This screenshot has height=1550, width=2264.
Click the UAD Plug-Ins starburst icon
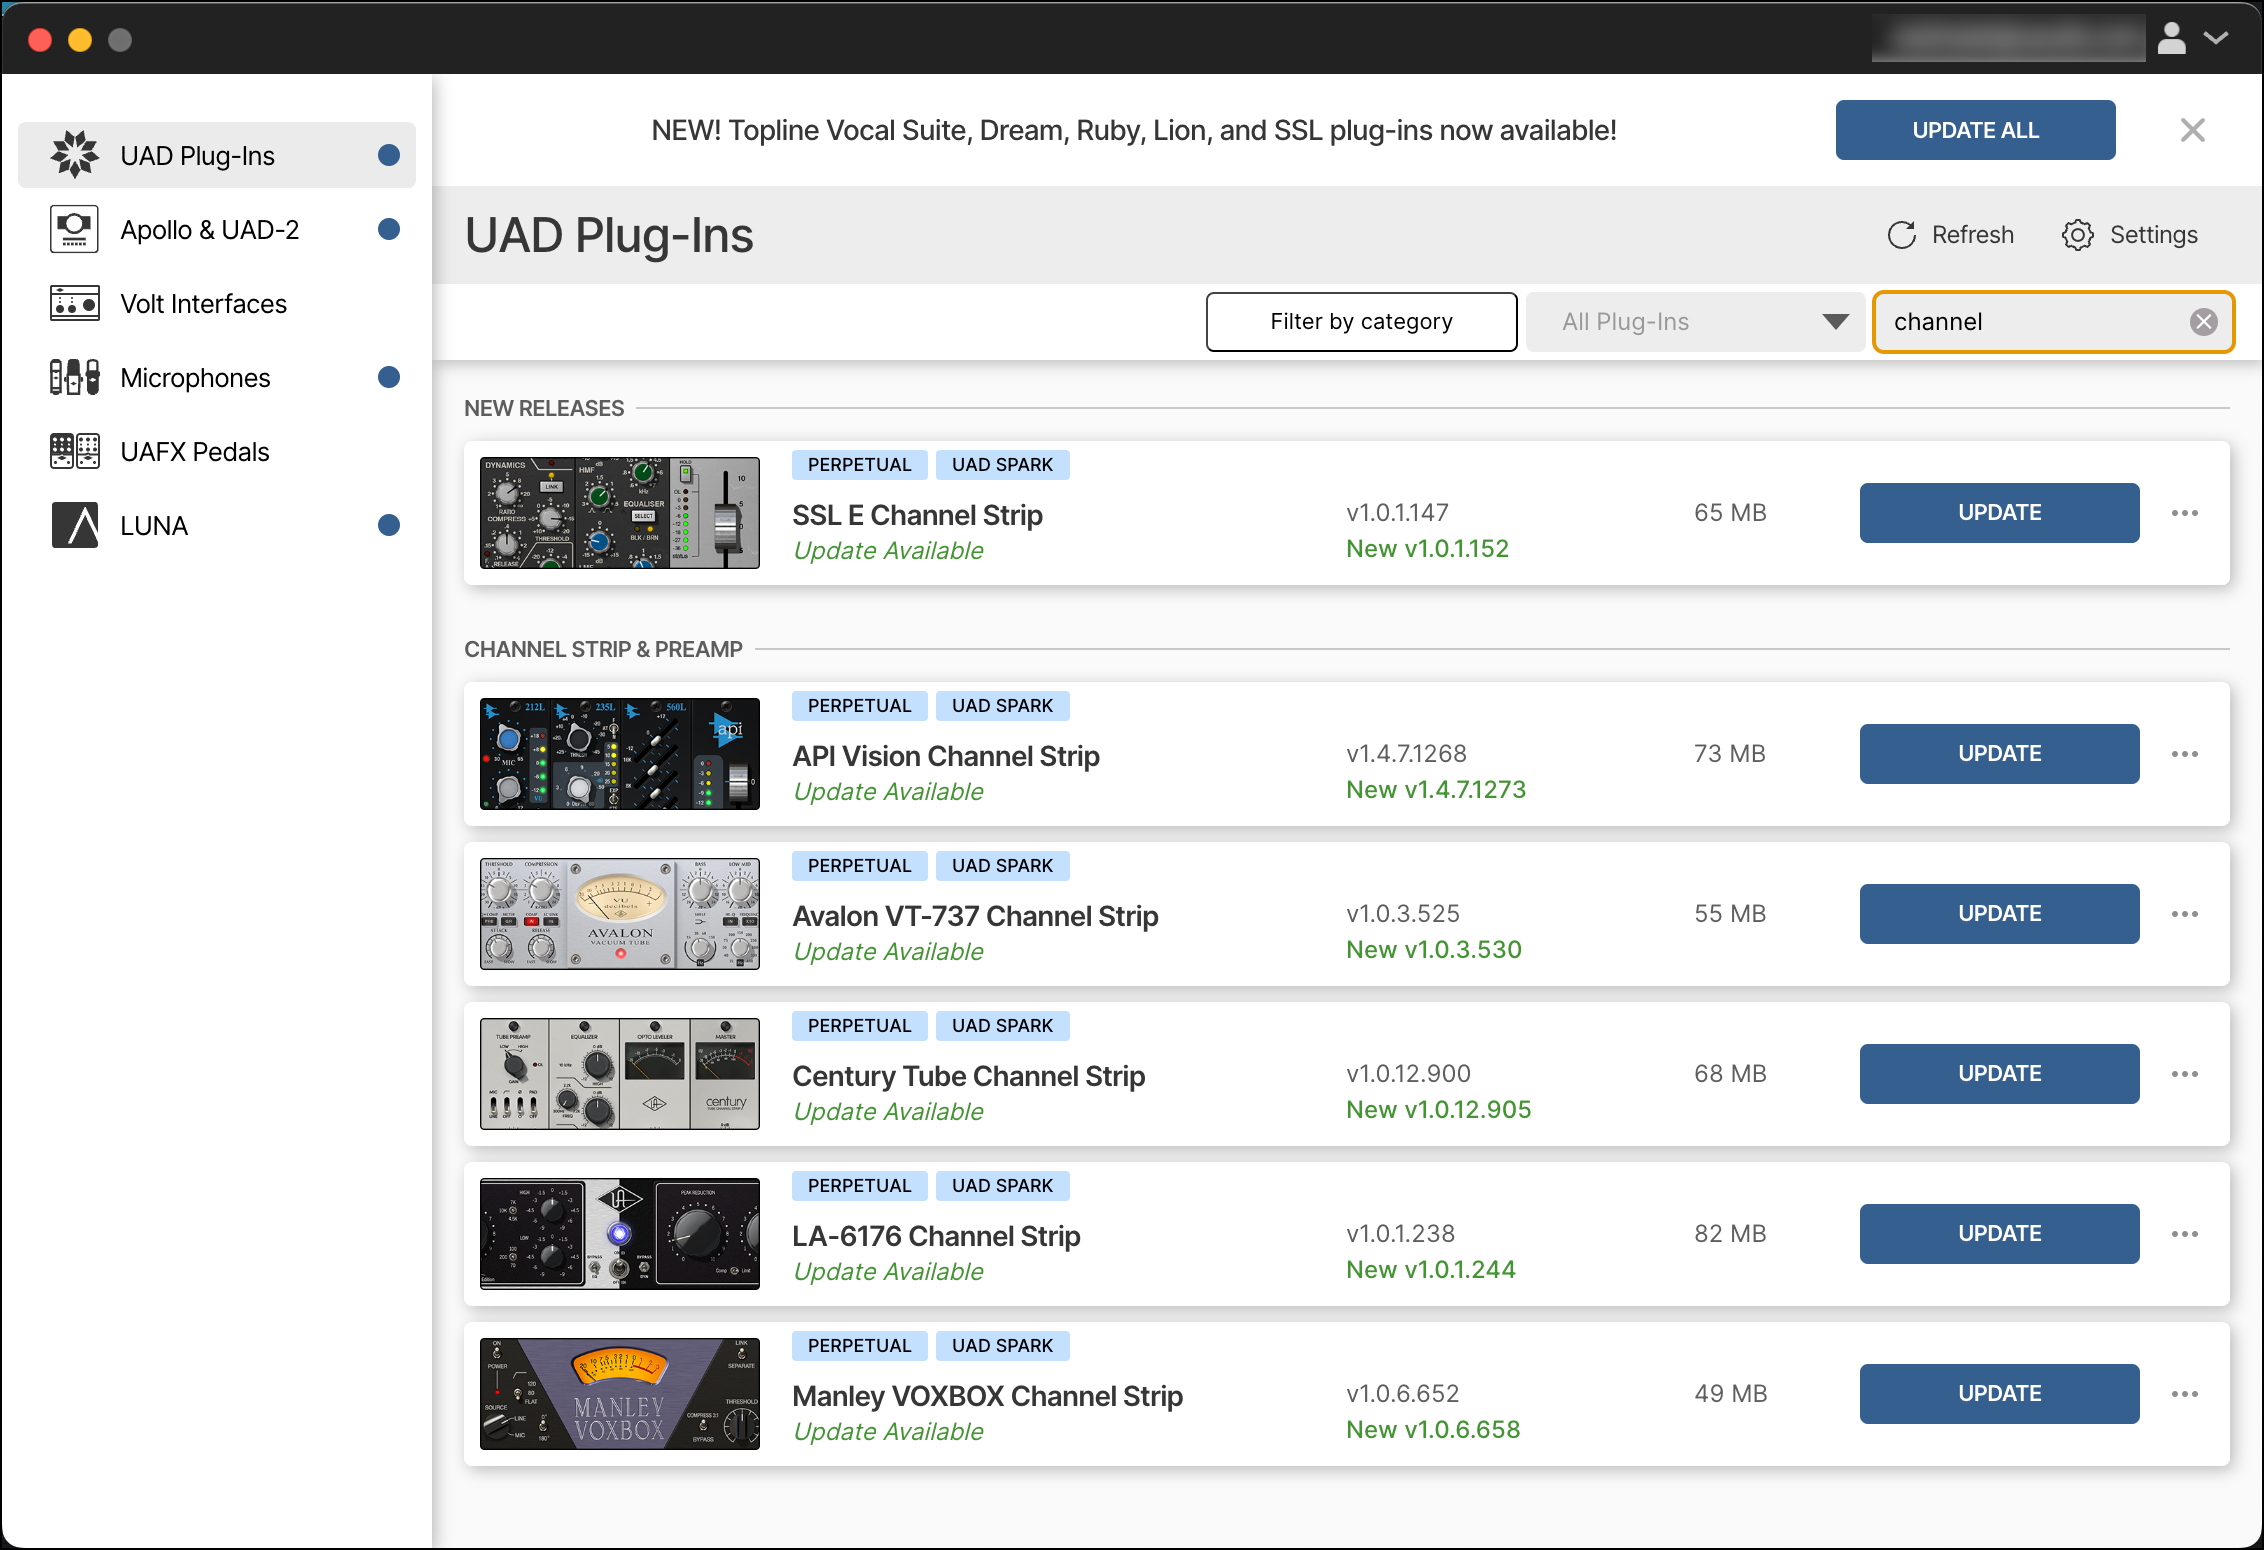coord(75,155)
